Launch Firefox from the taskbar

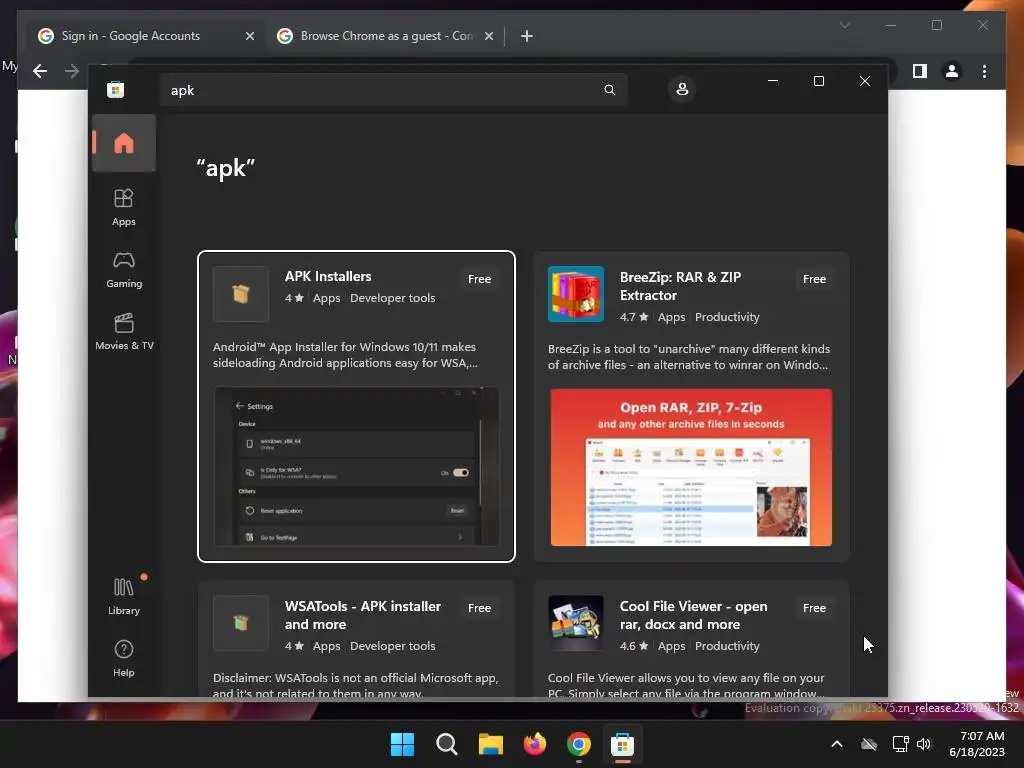[535, 744]
